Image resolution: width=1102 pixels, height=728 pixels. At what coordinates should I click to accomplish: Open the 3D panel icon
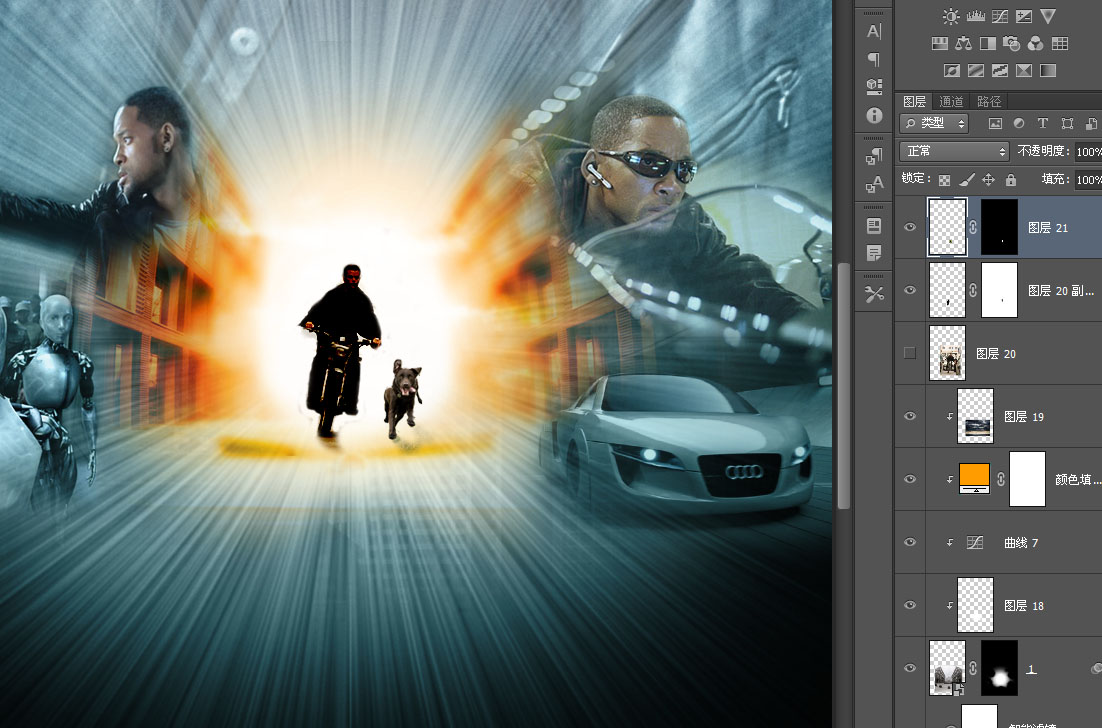874,86
